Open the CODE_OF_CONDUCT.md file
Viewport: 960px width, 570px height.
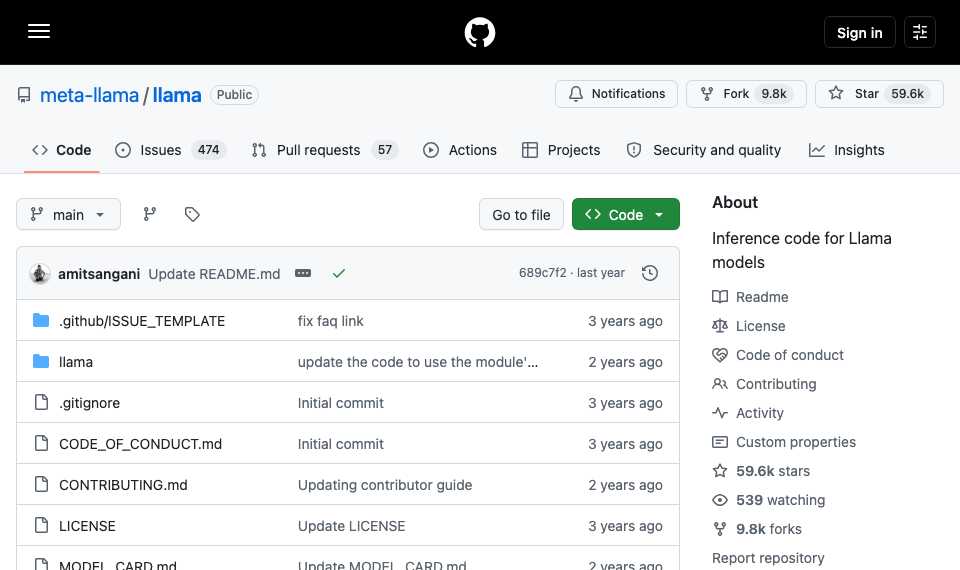[x=140, y=444]
